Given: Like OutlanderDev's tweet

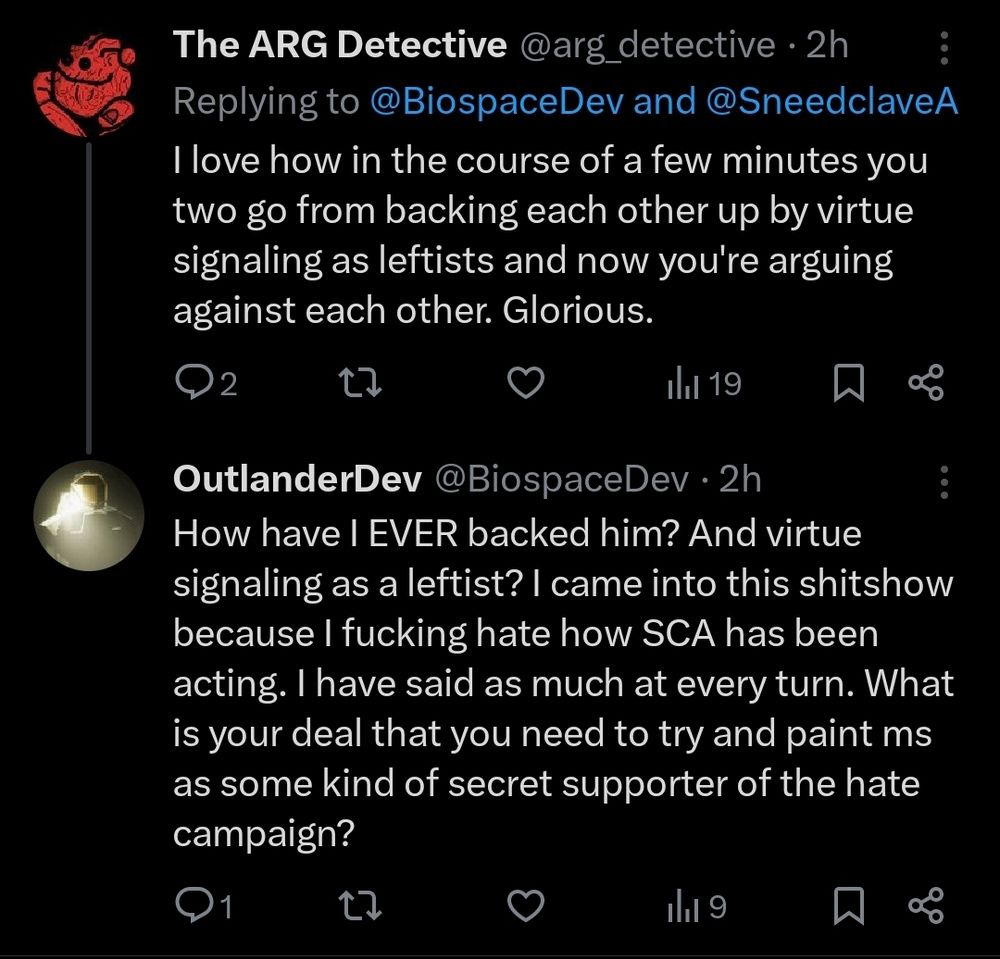Looking at the screenshot, I should click(x=526, y=907).
